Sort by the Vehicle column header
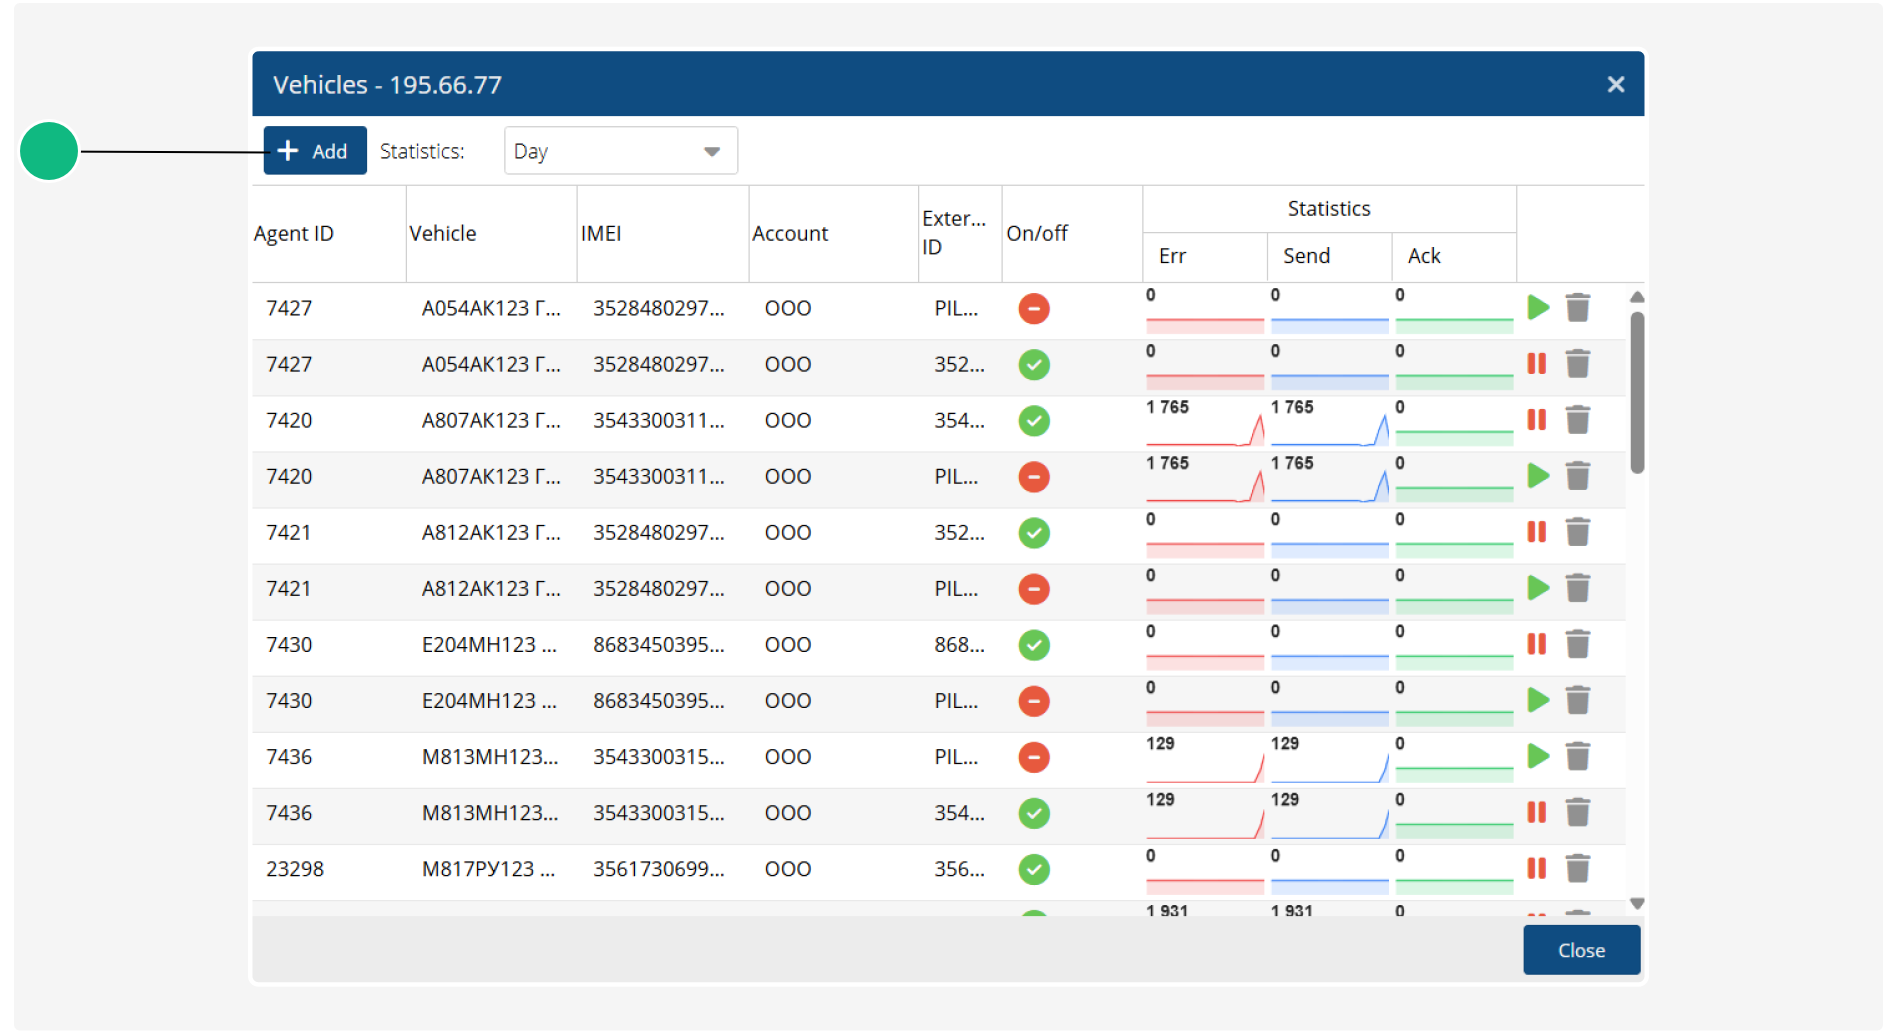 [x=492, y=234]
